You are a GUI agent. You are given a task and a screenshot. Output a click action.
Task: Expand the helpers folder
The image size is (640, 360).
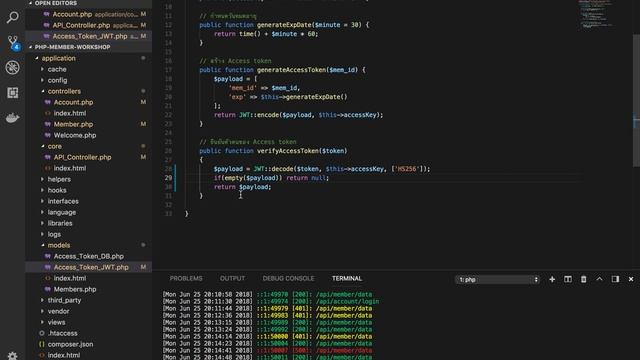[89, 179]
